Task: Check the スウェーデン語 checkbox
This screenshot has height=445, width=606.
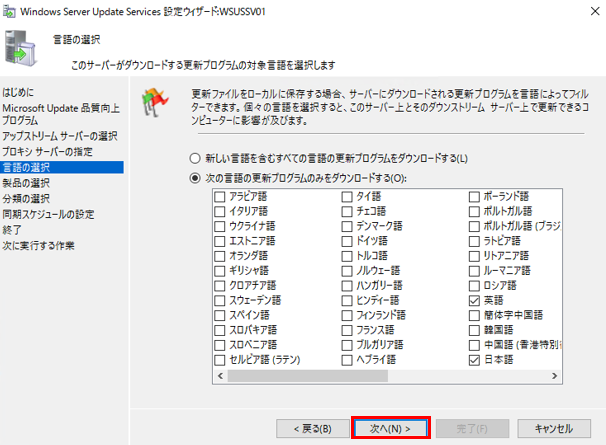Action: coord(220,300)
